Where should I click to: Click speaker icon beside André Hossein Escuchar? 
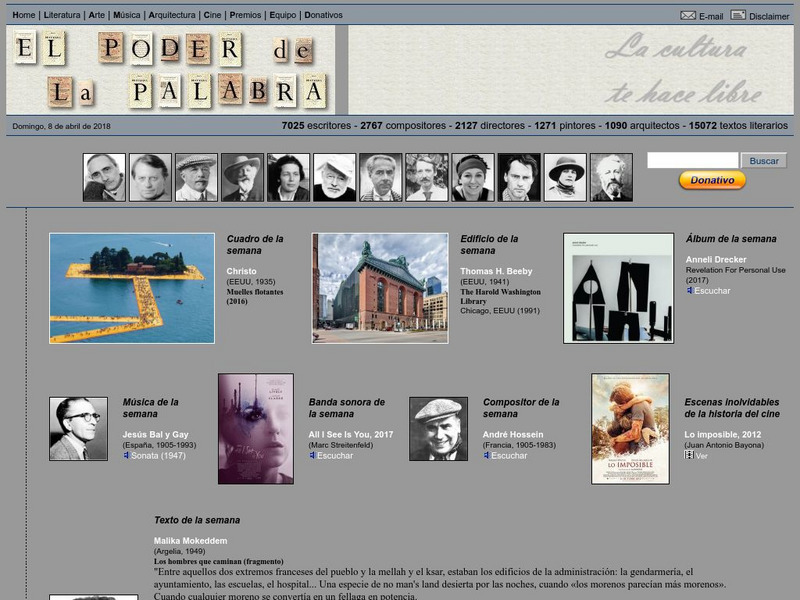tap(487, 456)
